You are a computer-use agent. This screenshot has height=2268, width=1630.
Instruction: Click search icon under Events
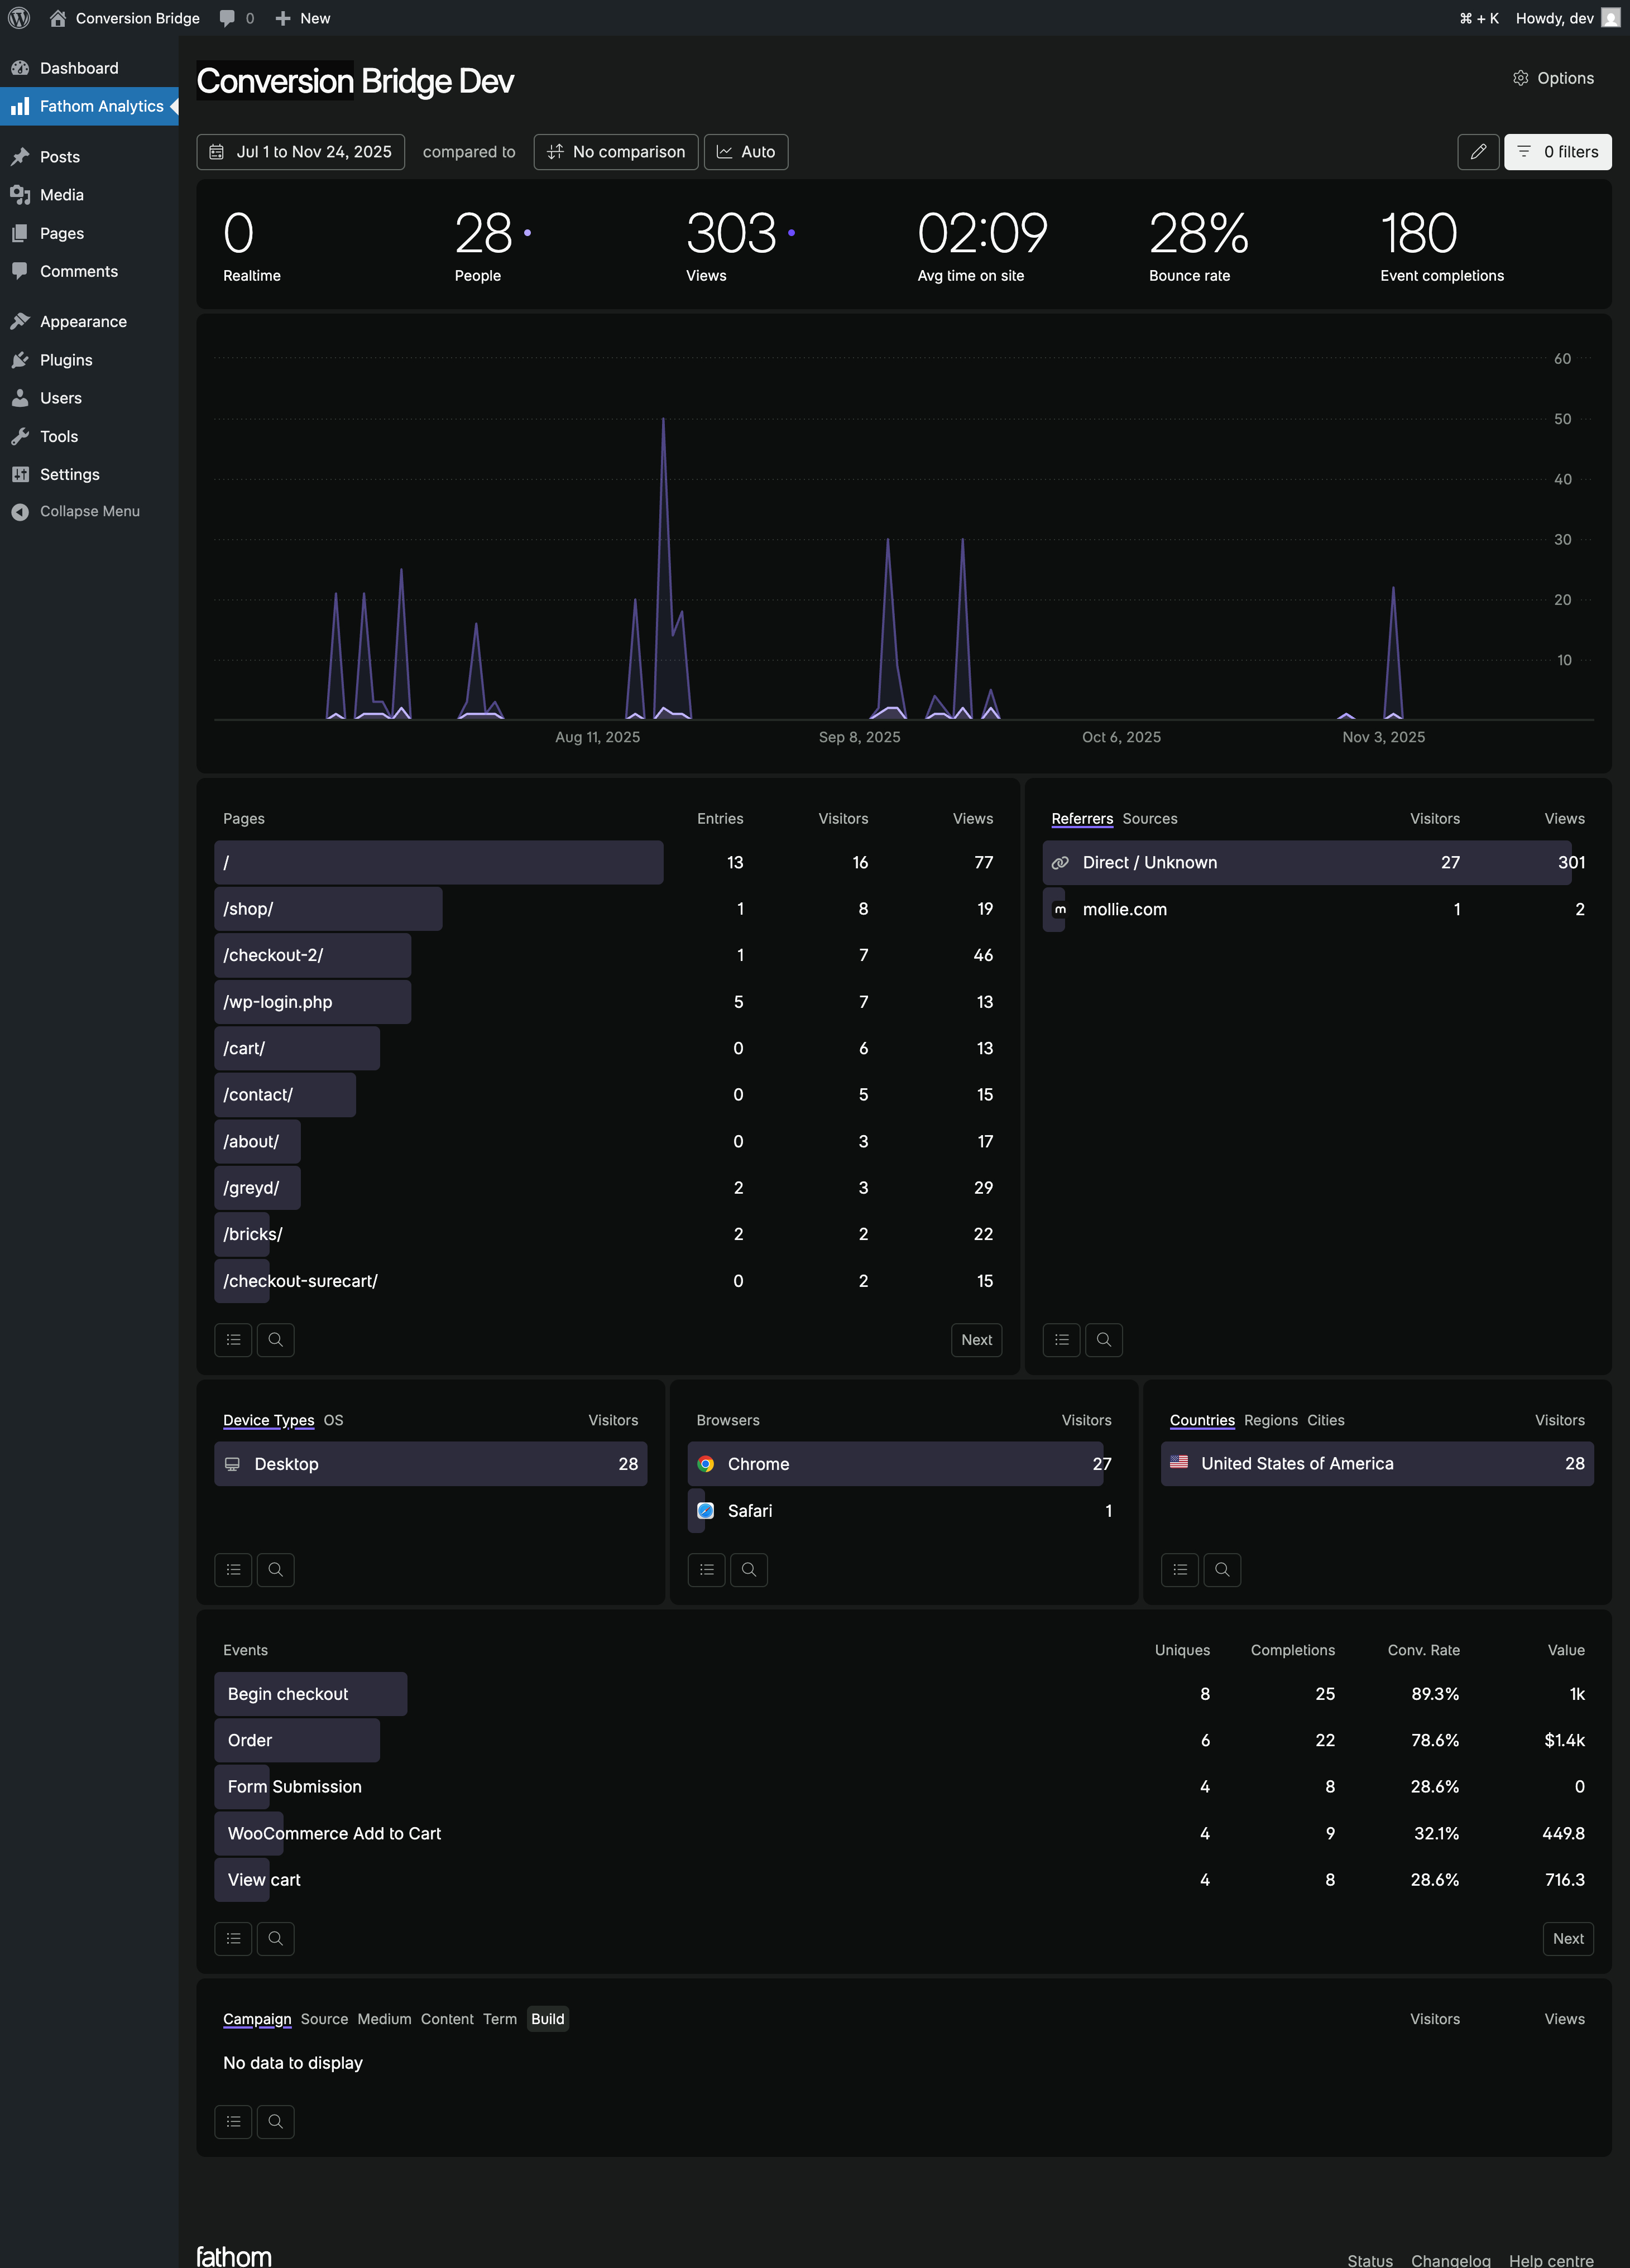click(276, 1939)
